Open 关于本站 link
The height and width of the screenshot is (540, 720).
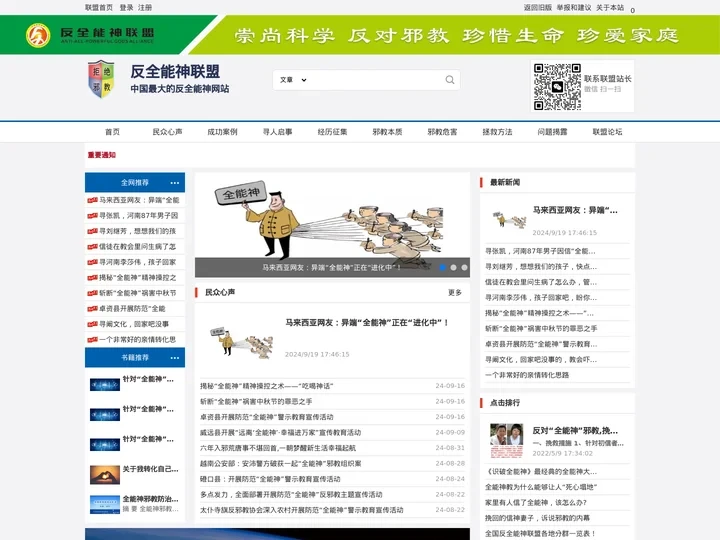610,8
